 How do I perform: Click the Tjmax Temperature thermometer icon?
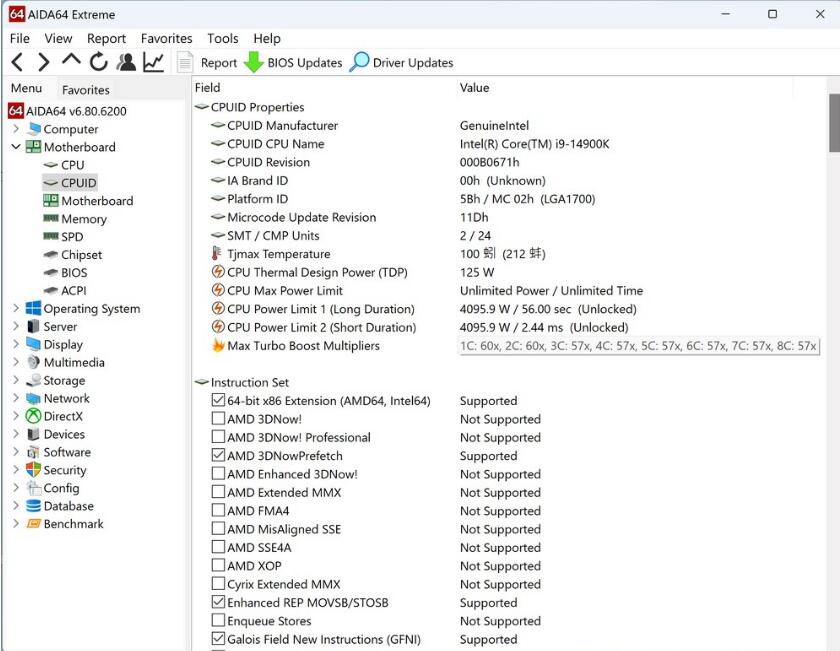tap(216, 253)
